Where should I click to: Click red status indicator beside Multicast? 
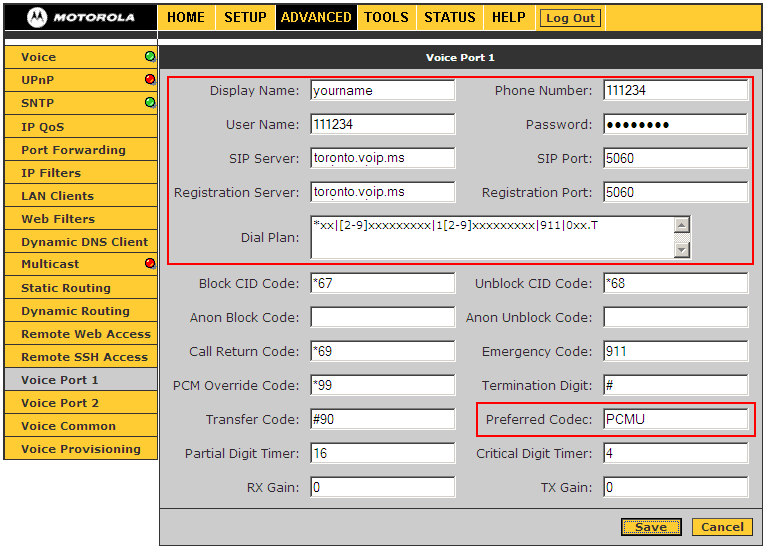click(x=150, y=264)
